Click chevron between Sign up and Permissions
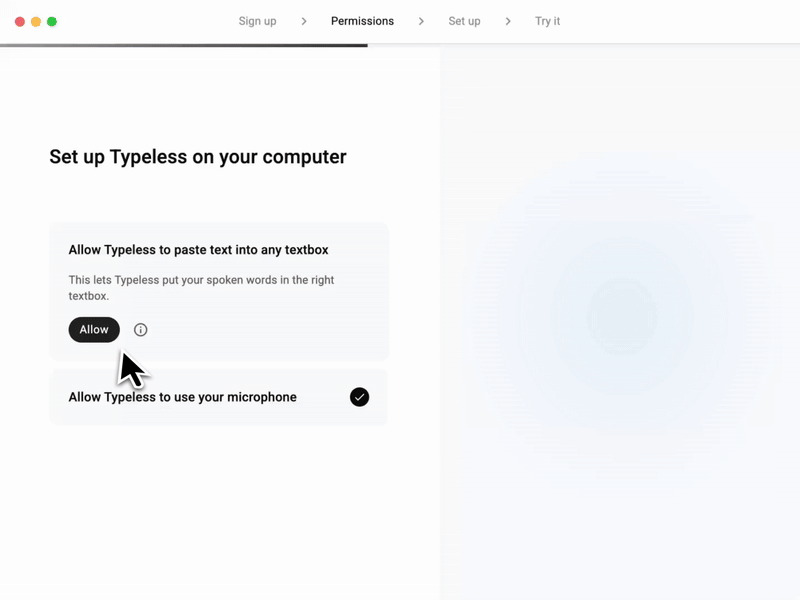 click(304, 21)
